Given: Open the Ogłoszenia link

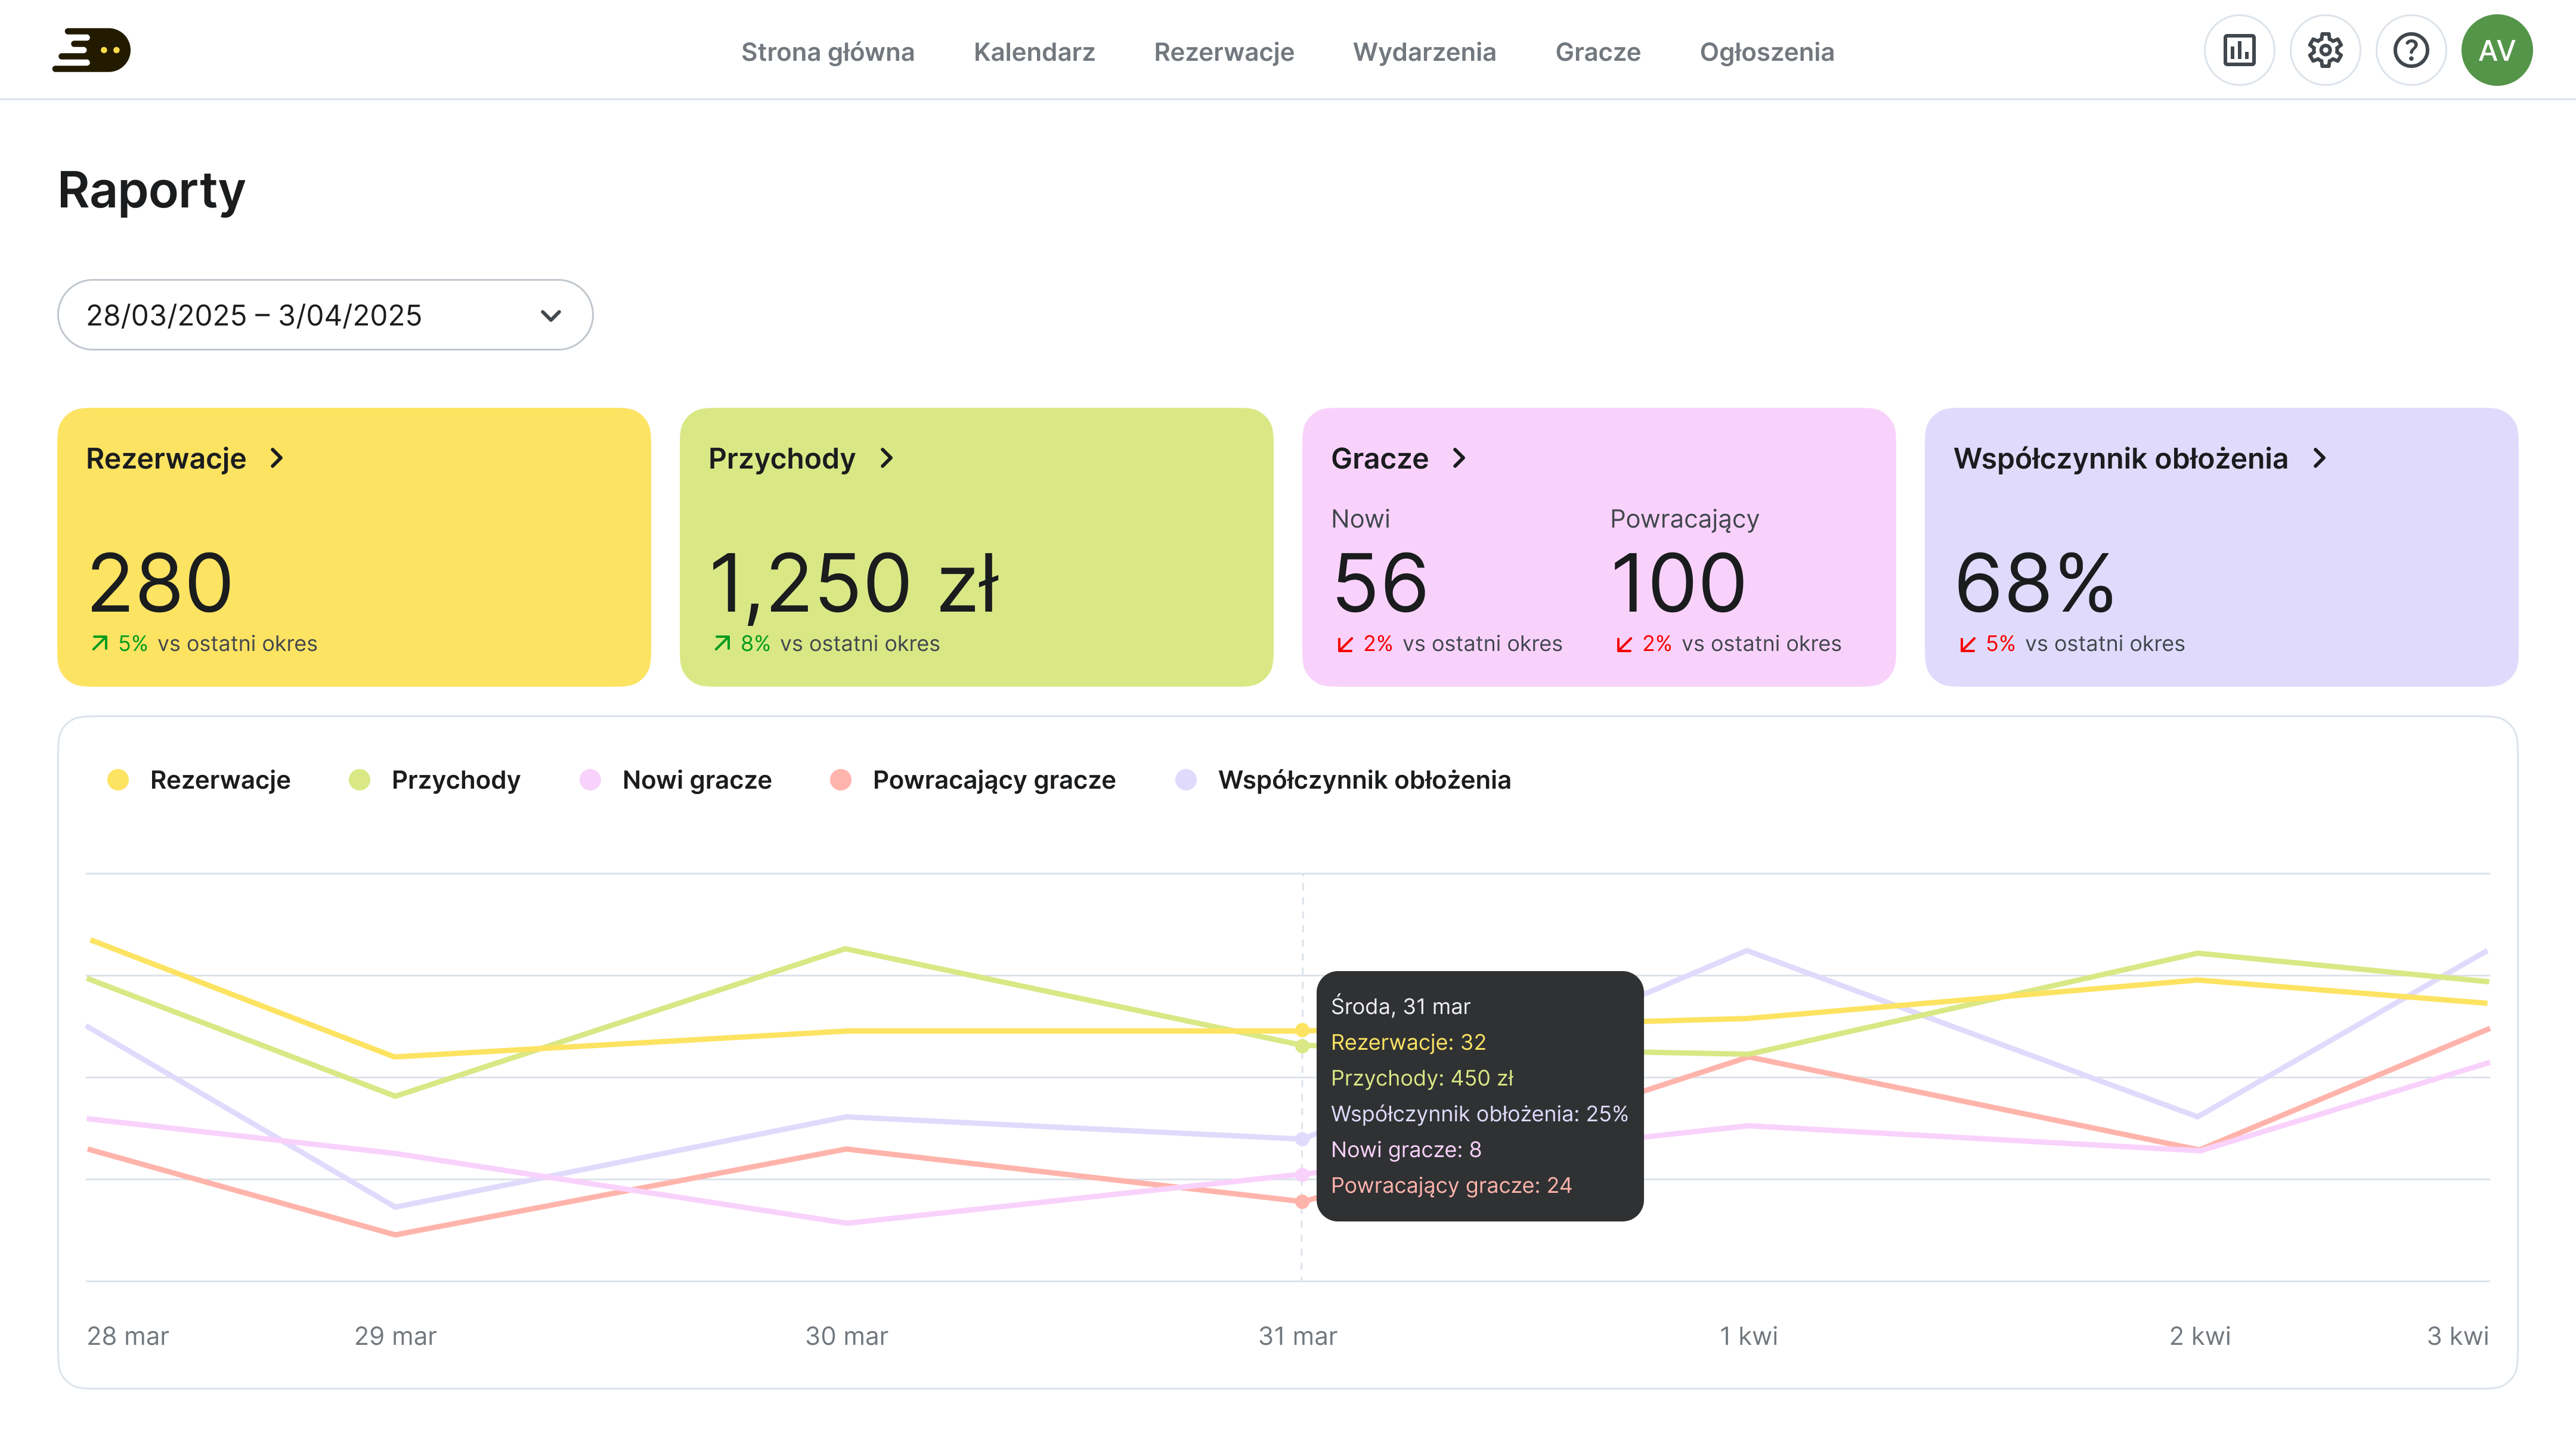Looking at the screenshot, I should pos(1766,52).
